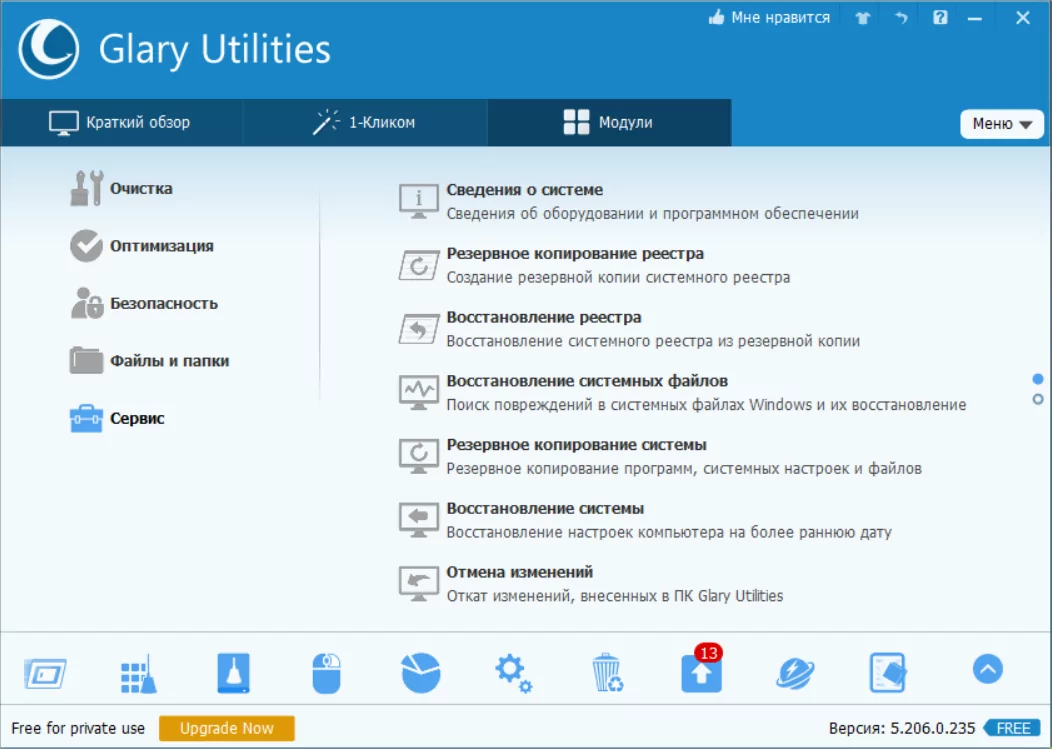Click the undo arrow icon in title bar
This screenshot has width=1052, height=749.
[901, 18]
